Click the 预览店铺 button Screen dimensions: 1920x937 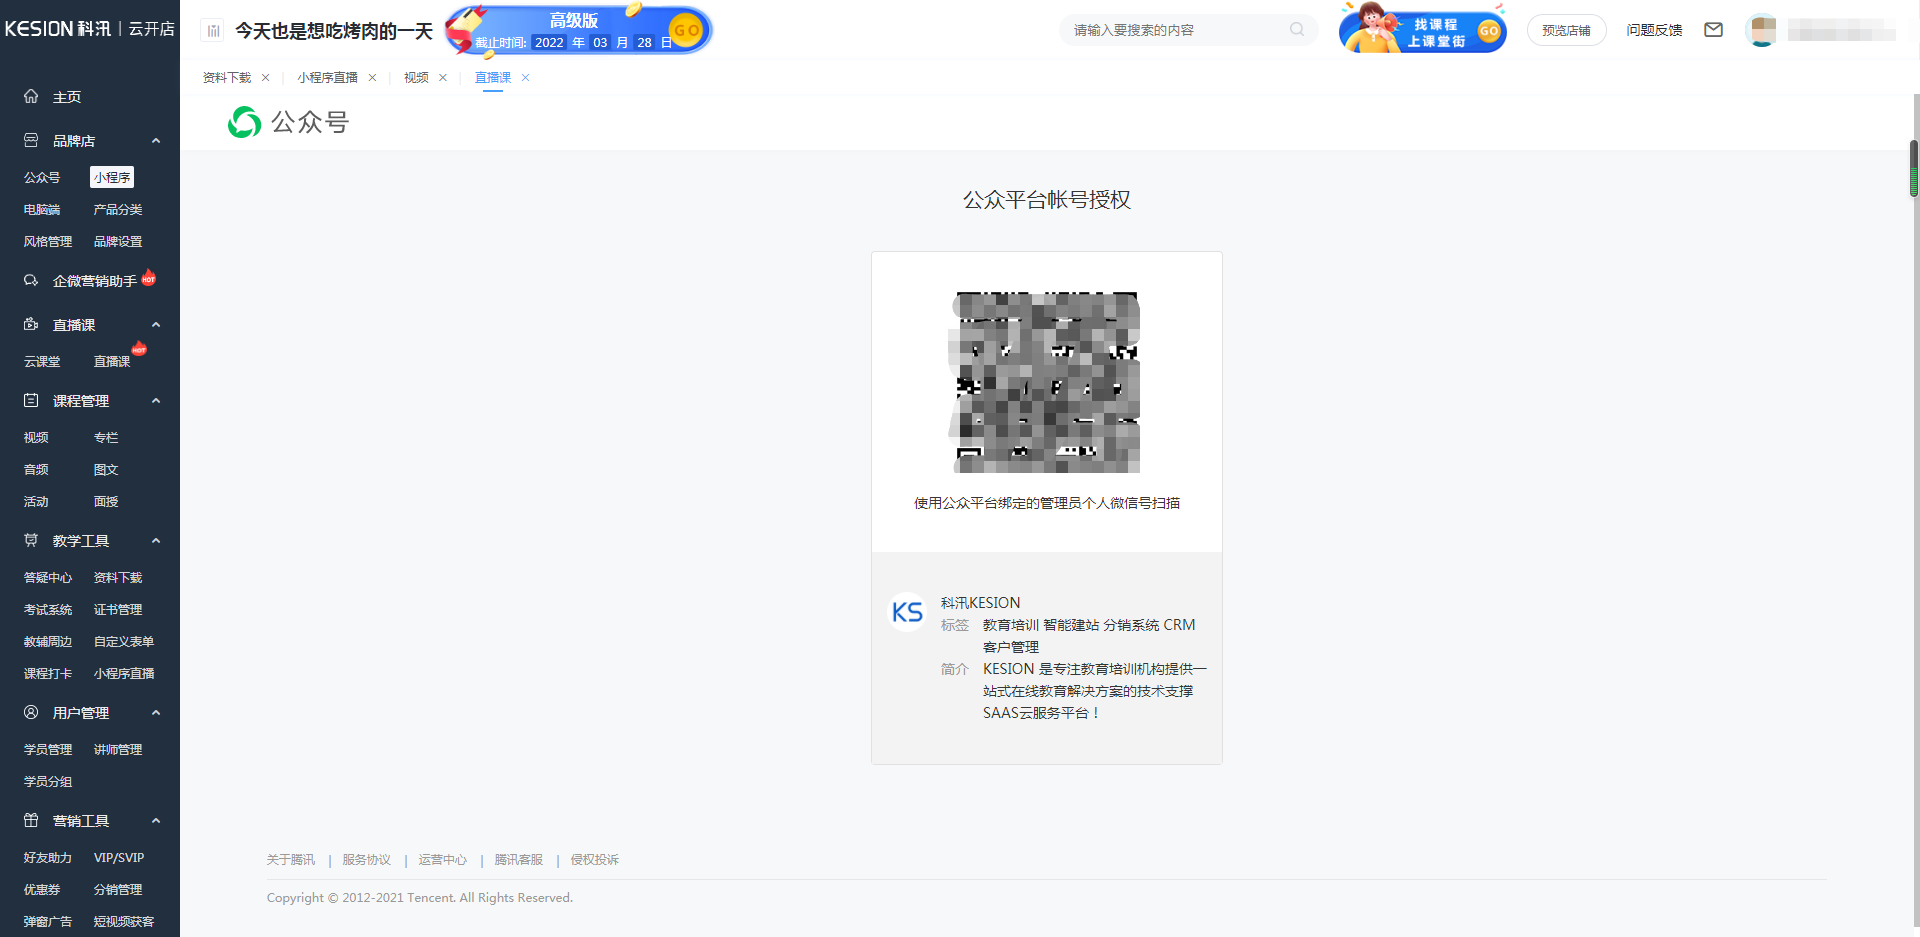(1566, 30)
